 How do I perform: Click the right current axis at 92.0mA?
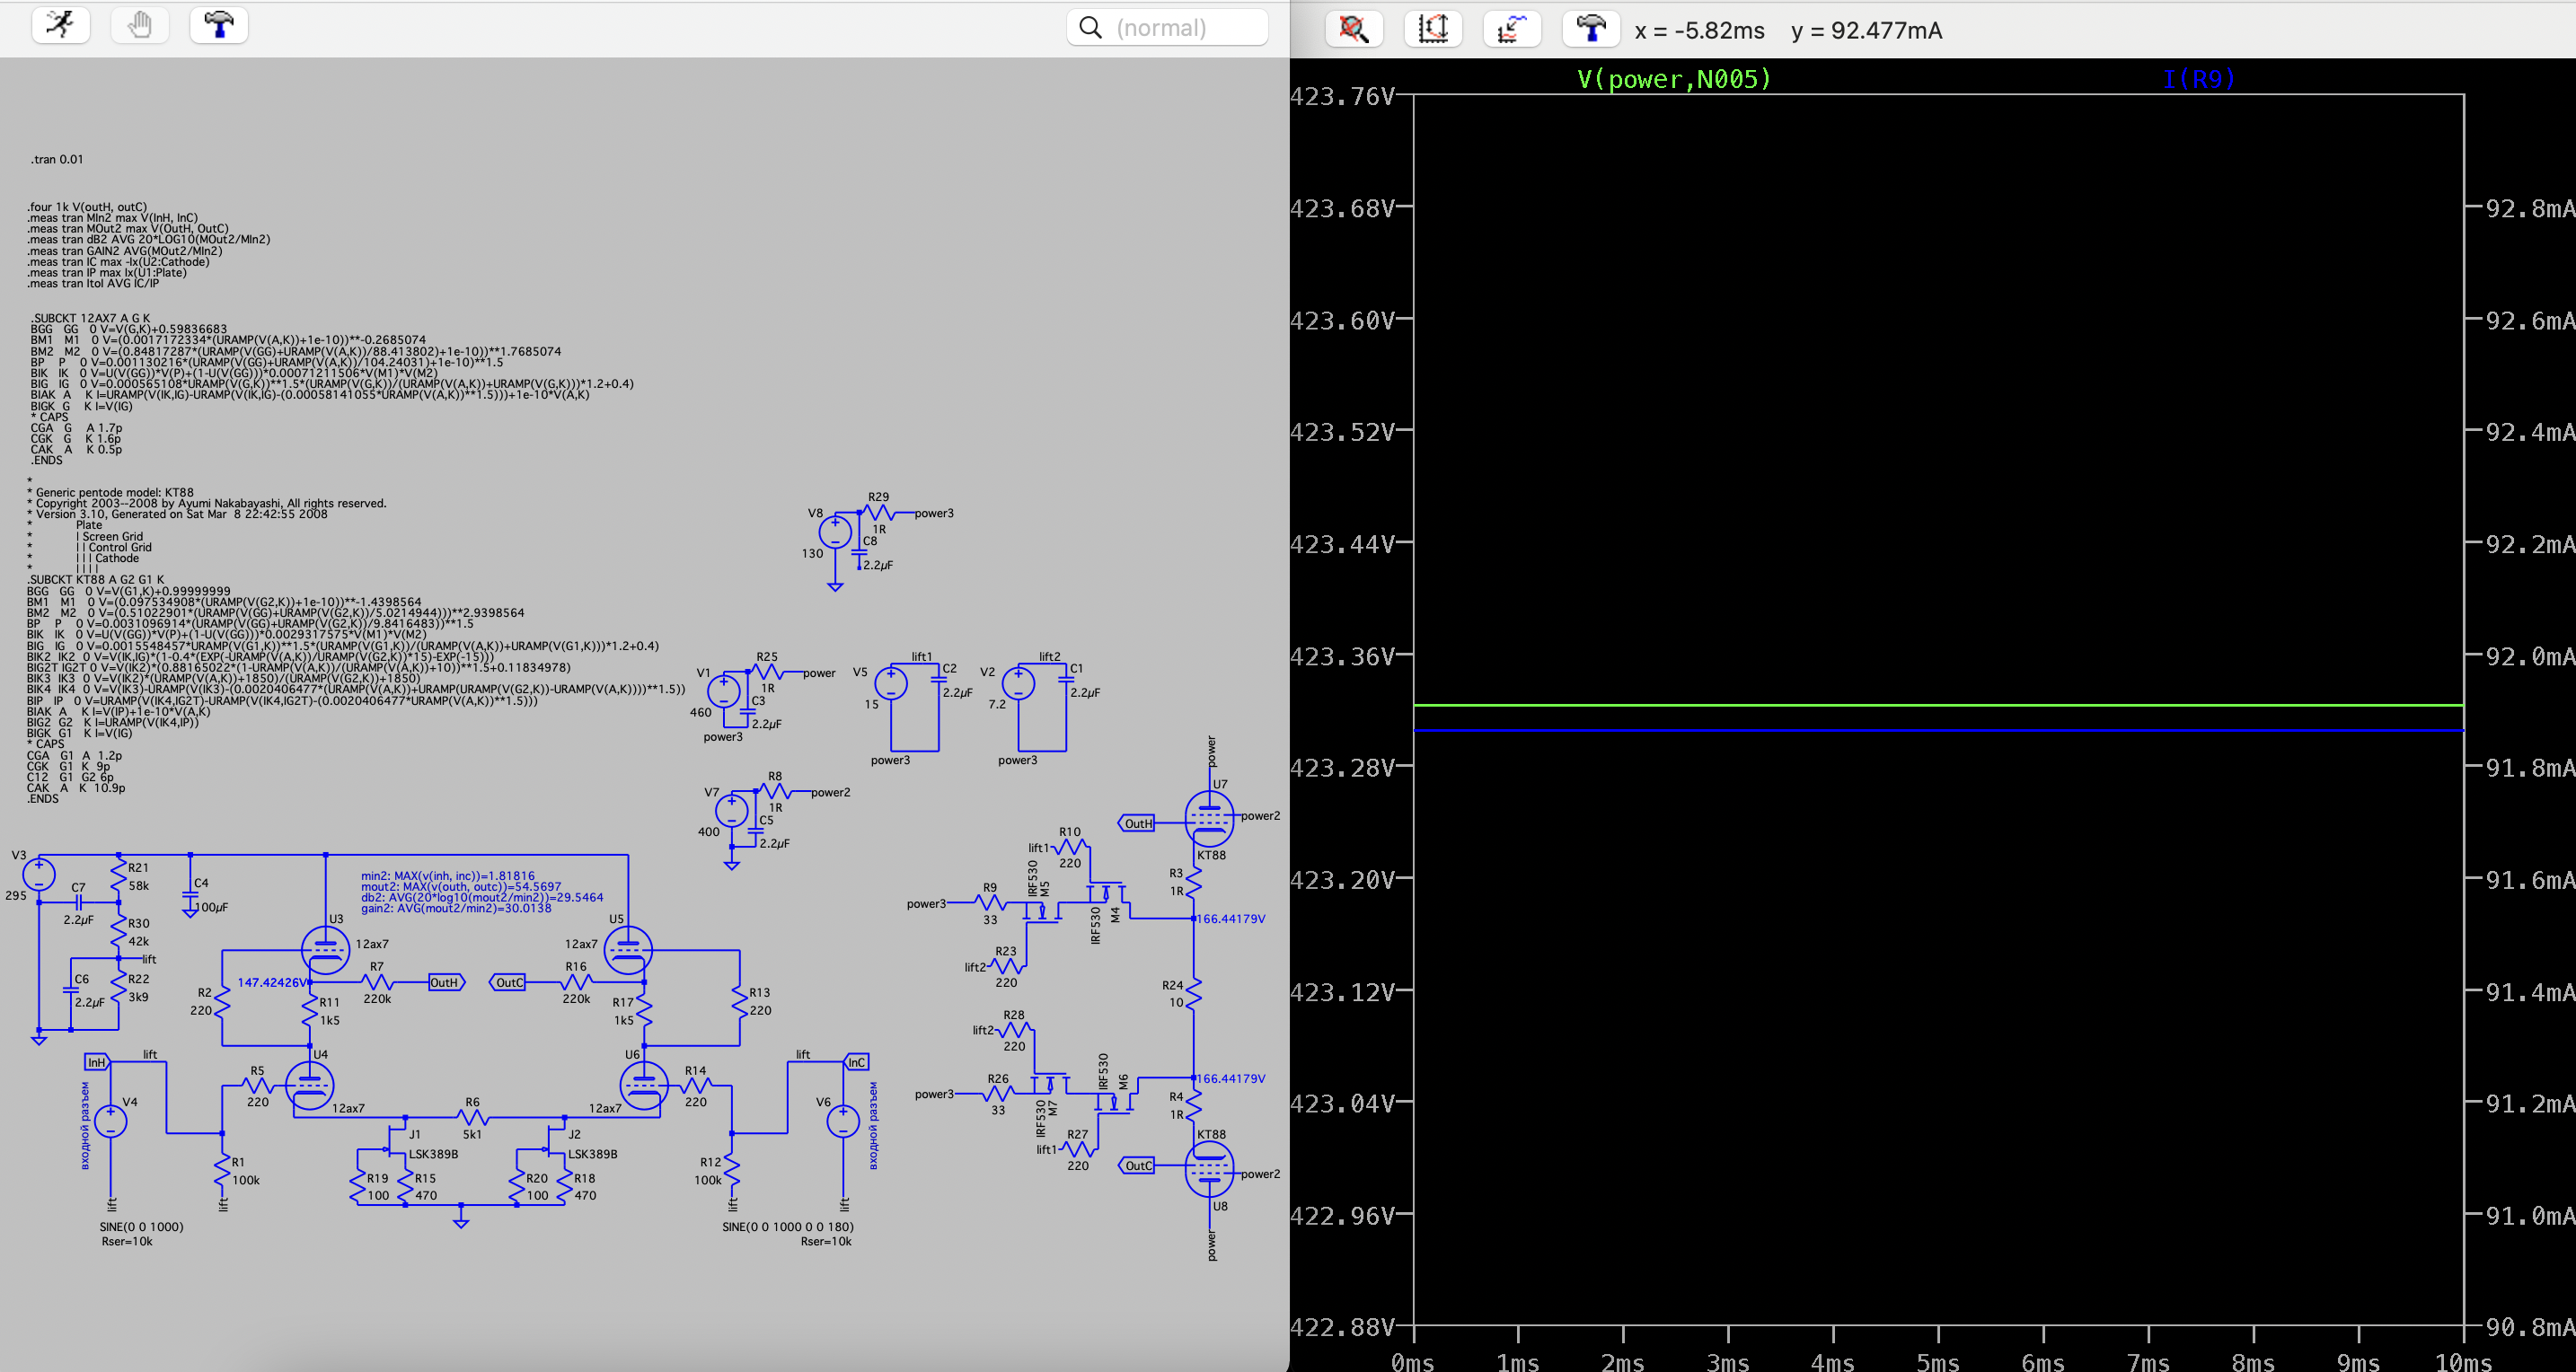(2529, 657)
